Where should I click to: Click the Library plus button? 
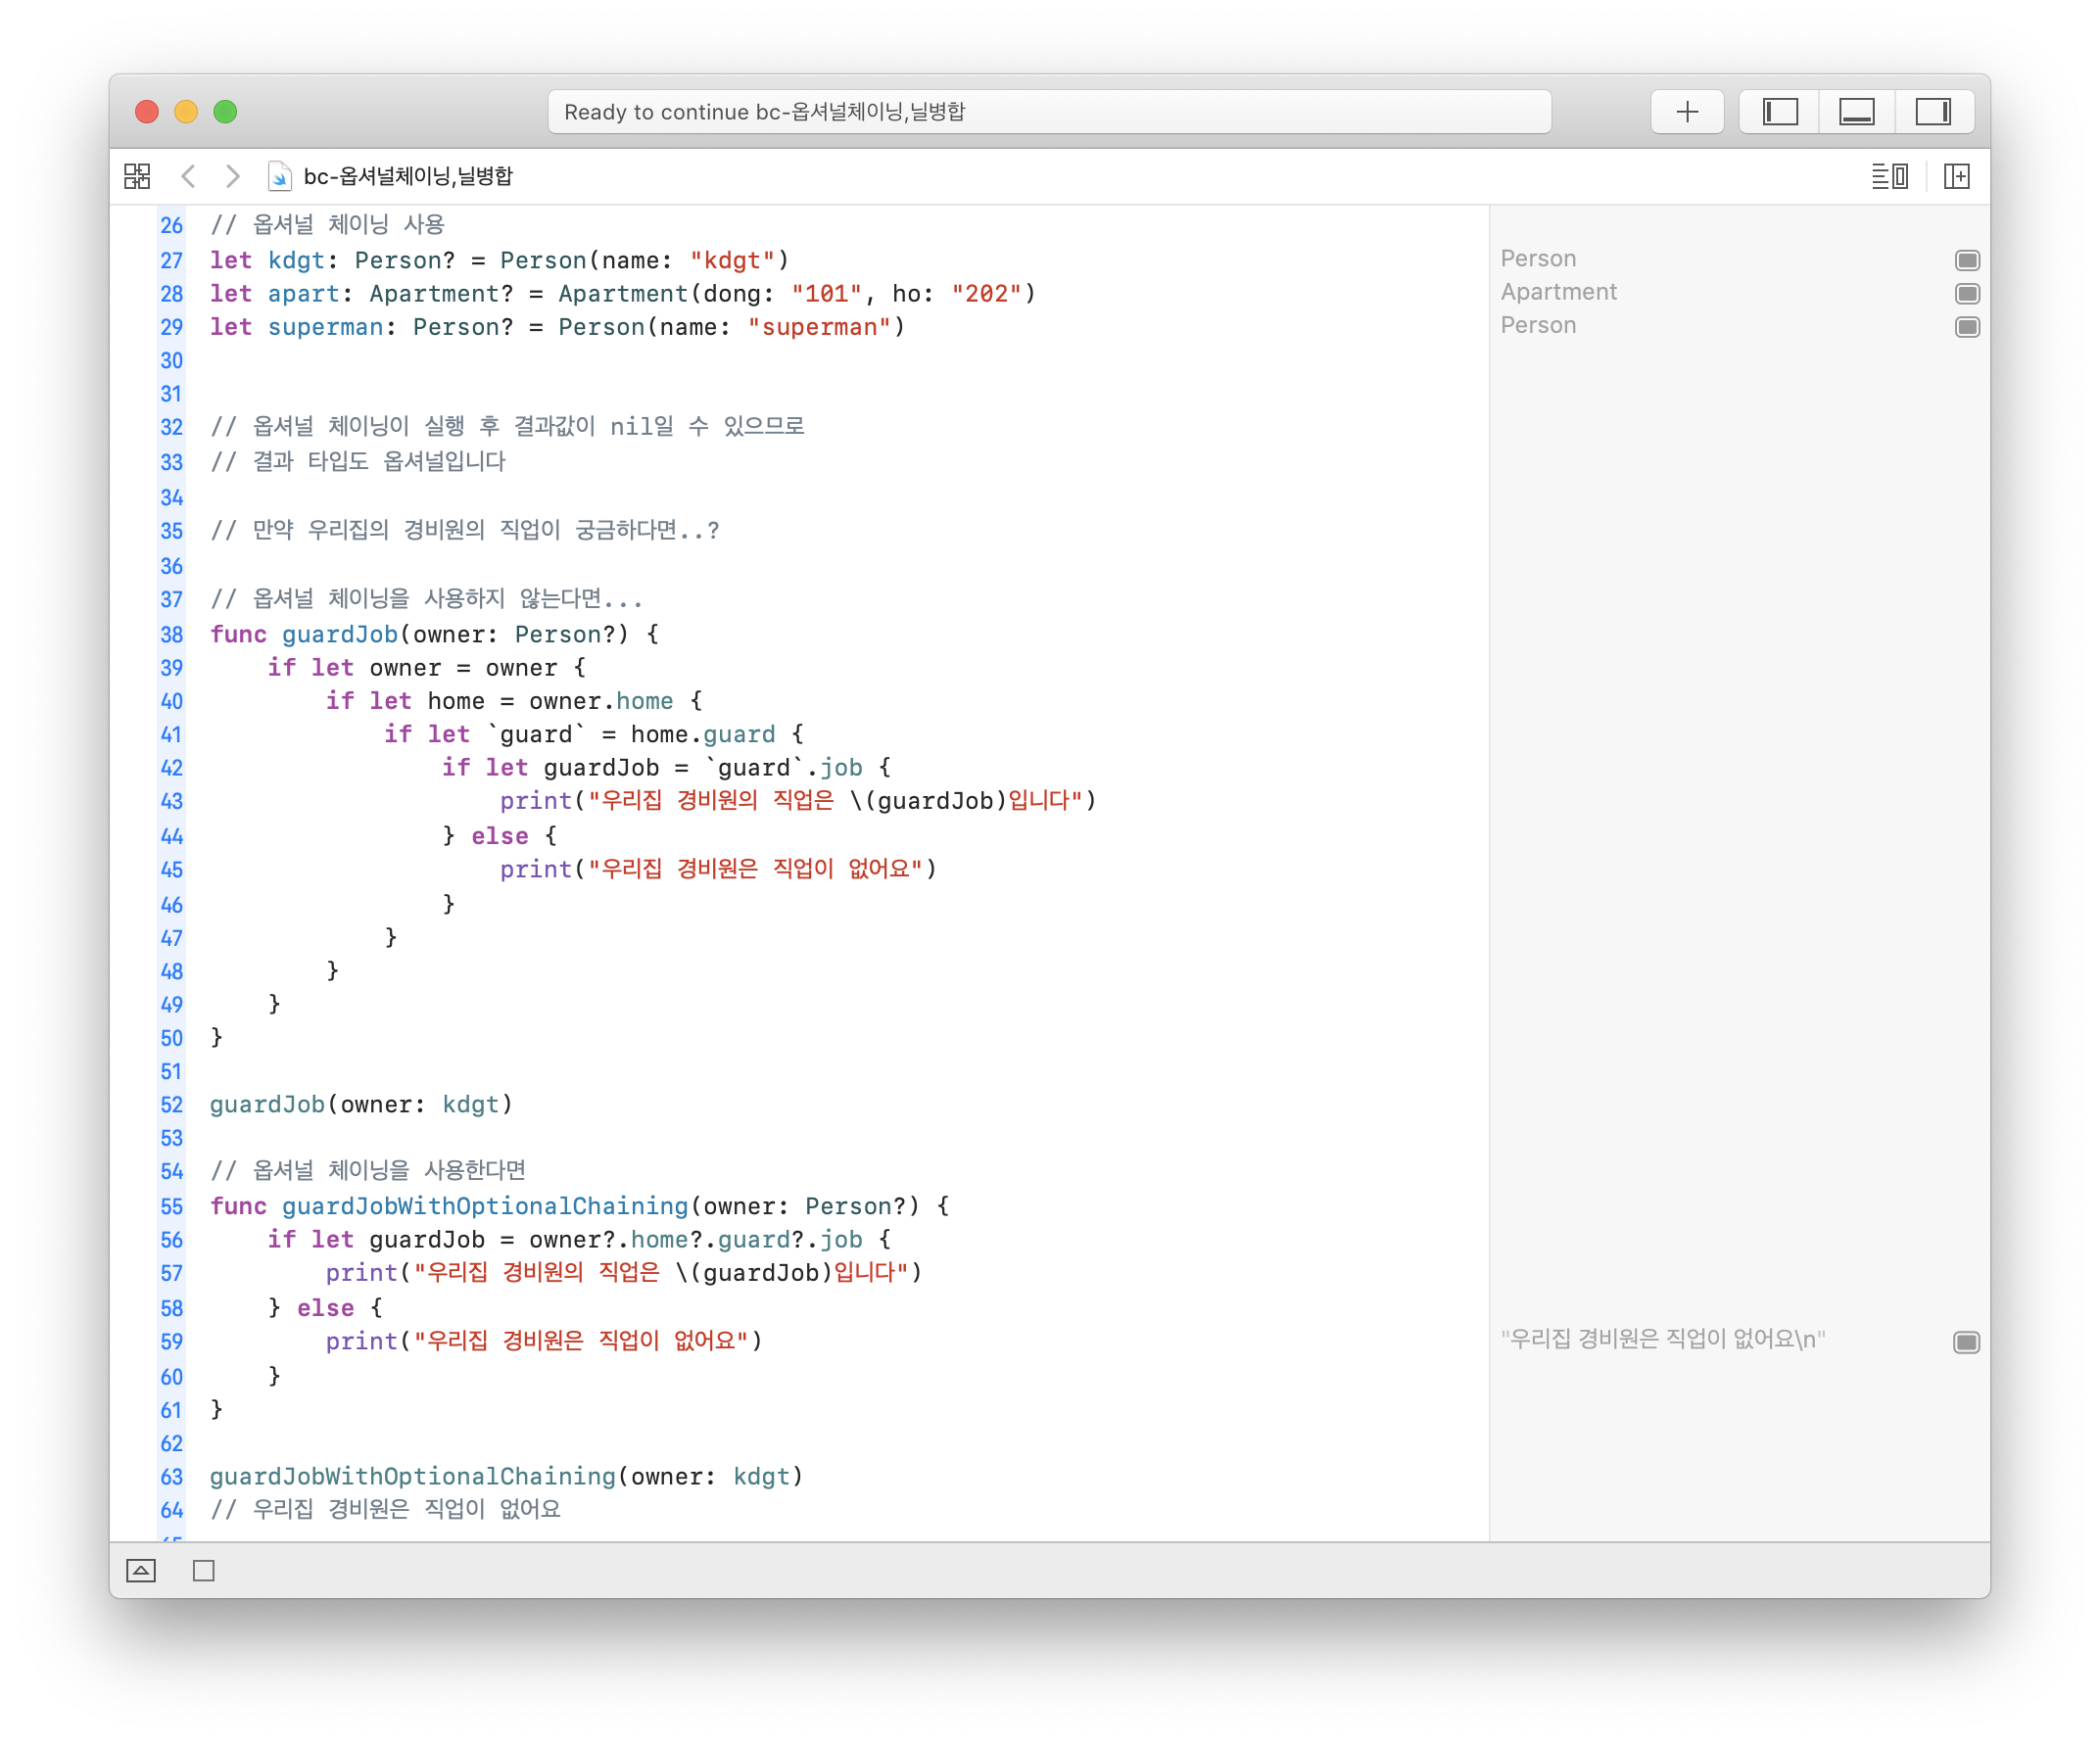(x=1686, y=112)
